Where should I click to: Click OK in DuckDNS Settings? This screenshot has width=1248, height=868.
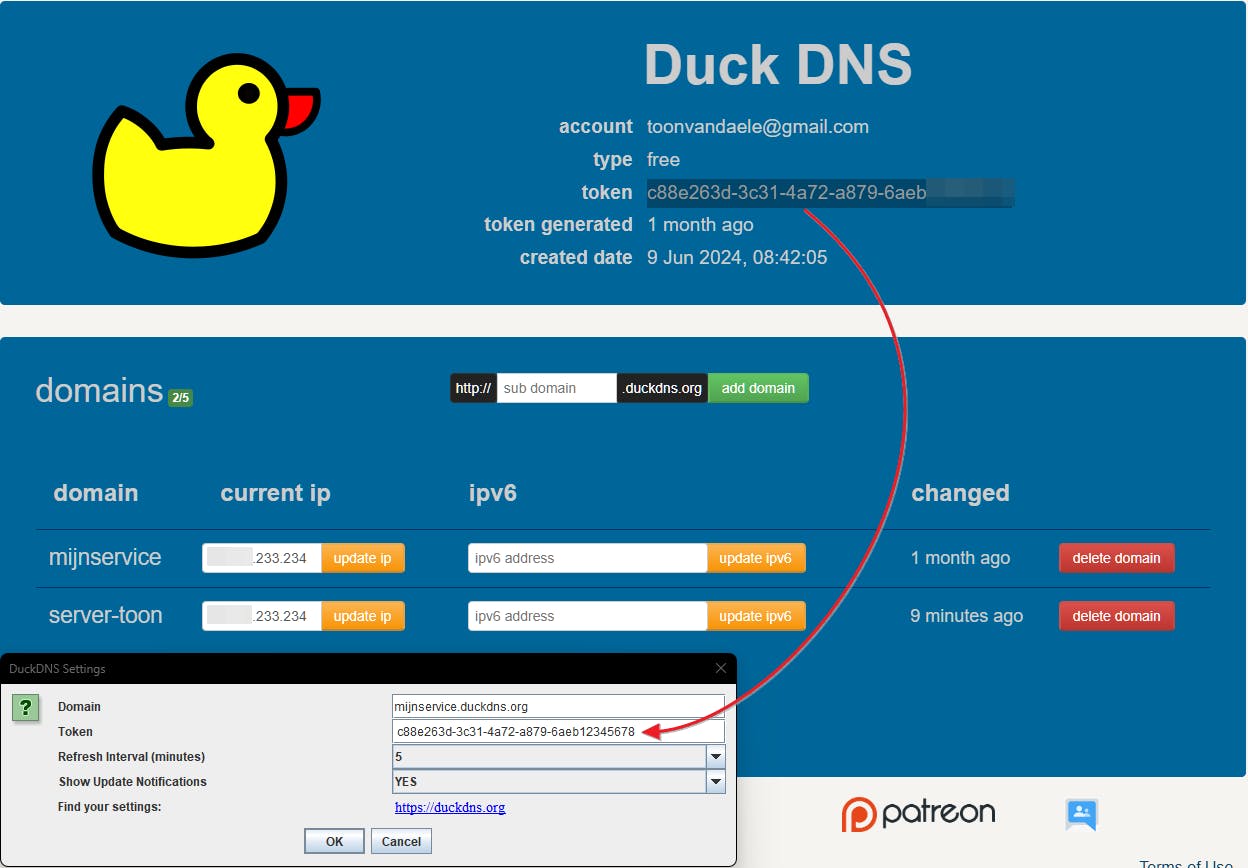(334, 841)
